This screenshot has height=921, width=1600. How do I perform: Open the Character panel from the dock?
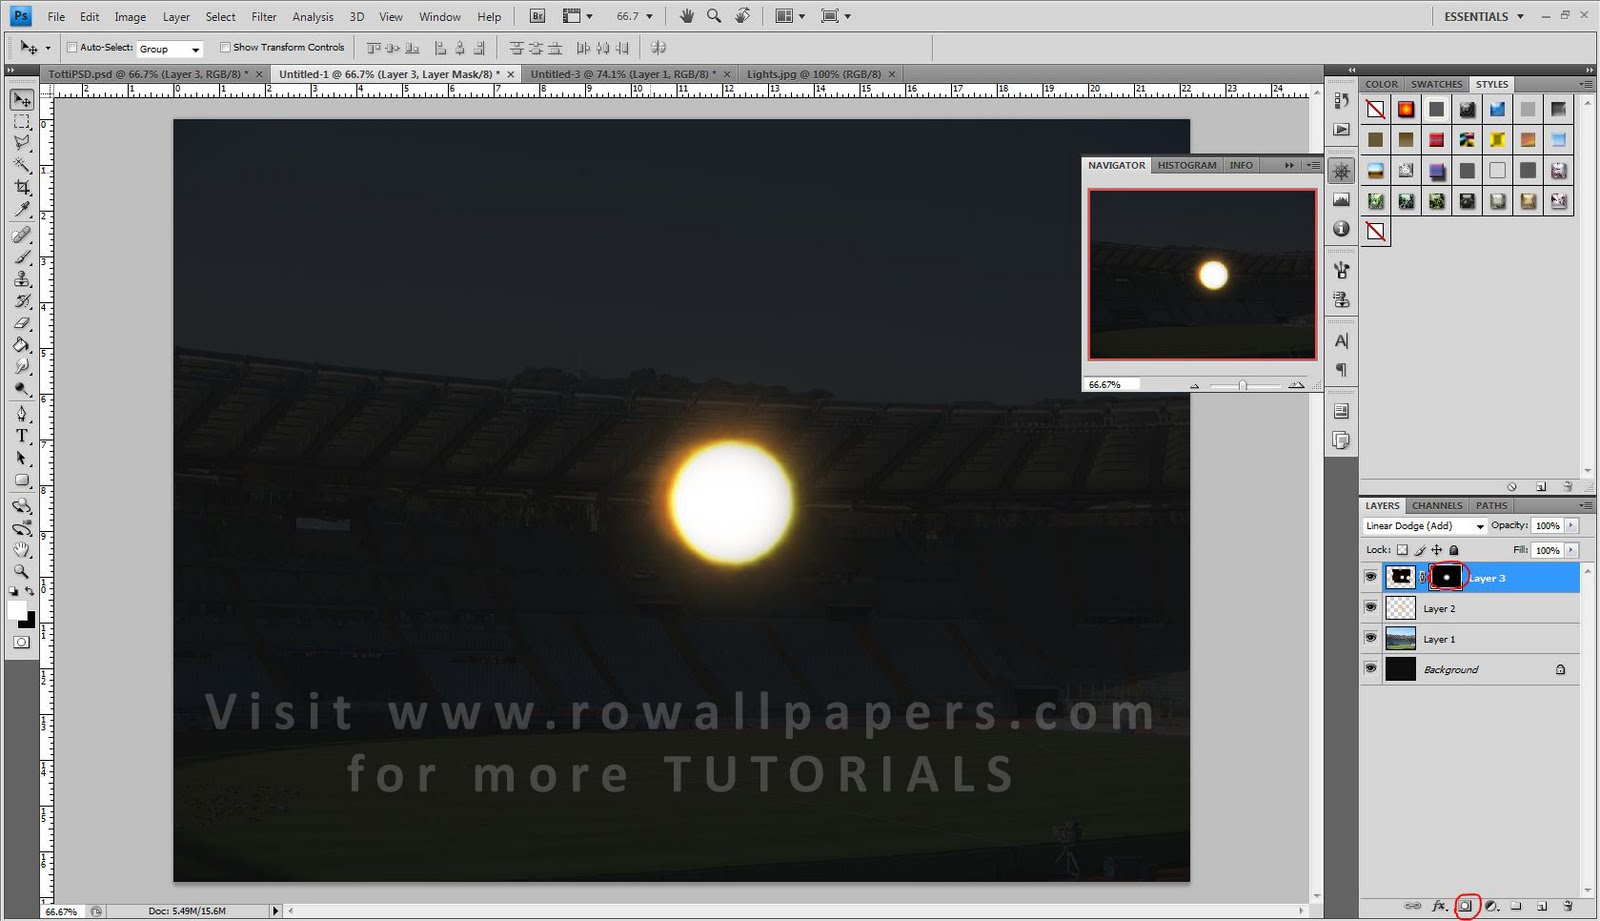click(x=1341, y=341)
